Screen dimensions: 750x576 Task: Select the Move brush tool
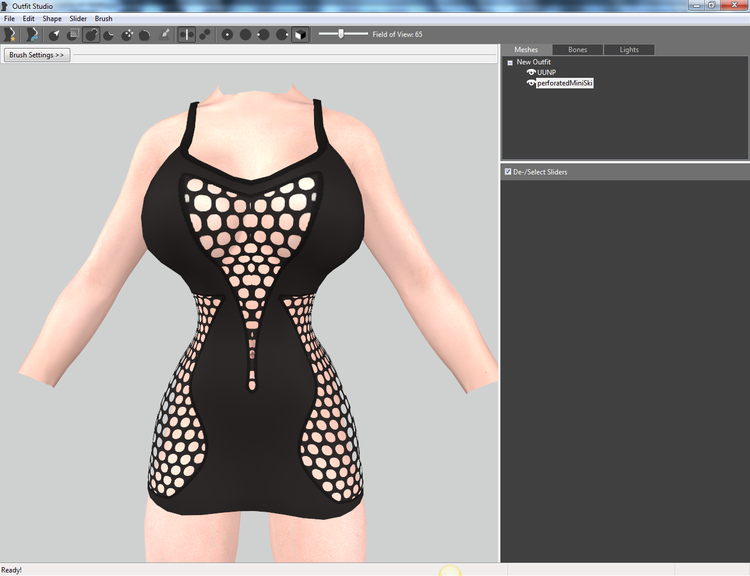pyautogui.click(x=127, y=34)
